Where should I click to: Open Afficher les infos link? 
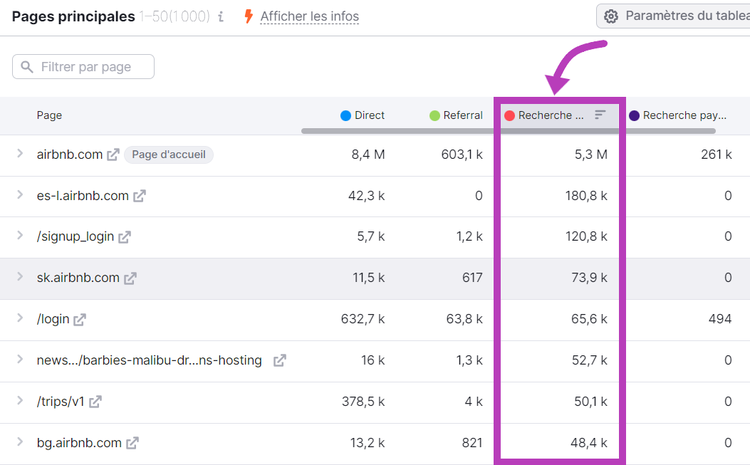[x=309, y=16]
